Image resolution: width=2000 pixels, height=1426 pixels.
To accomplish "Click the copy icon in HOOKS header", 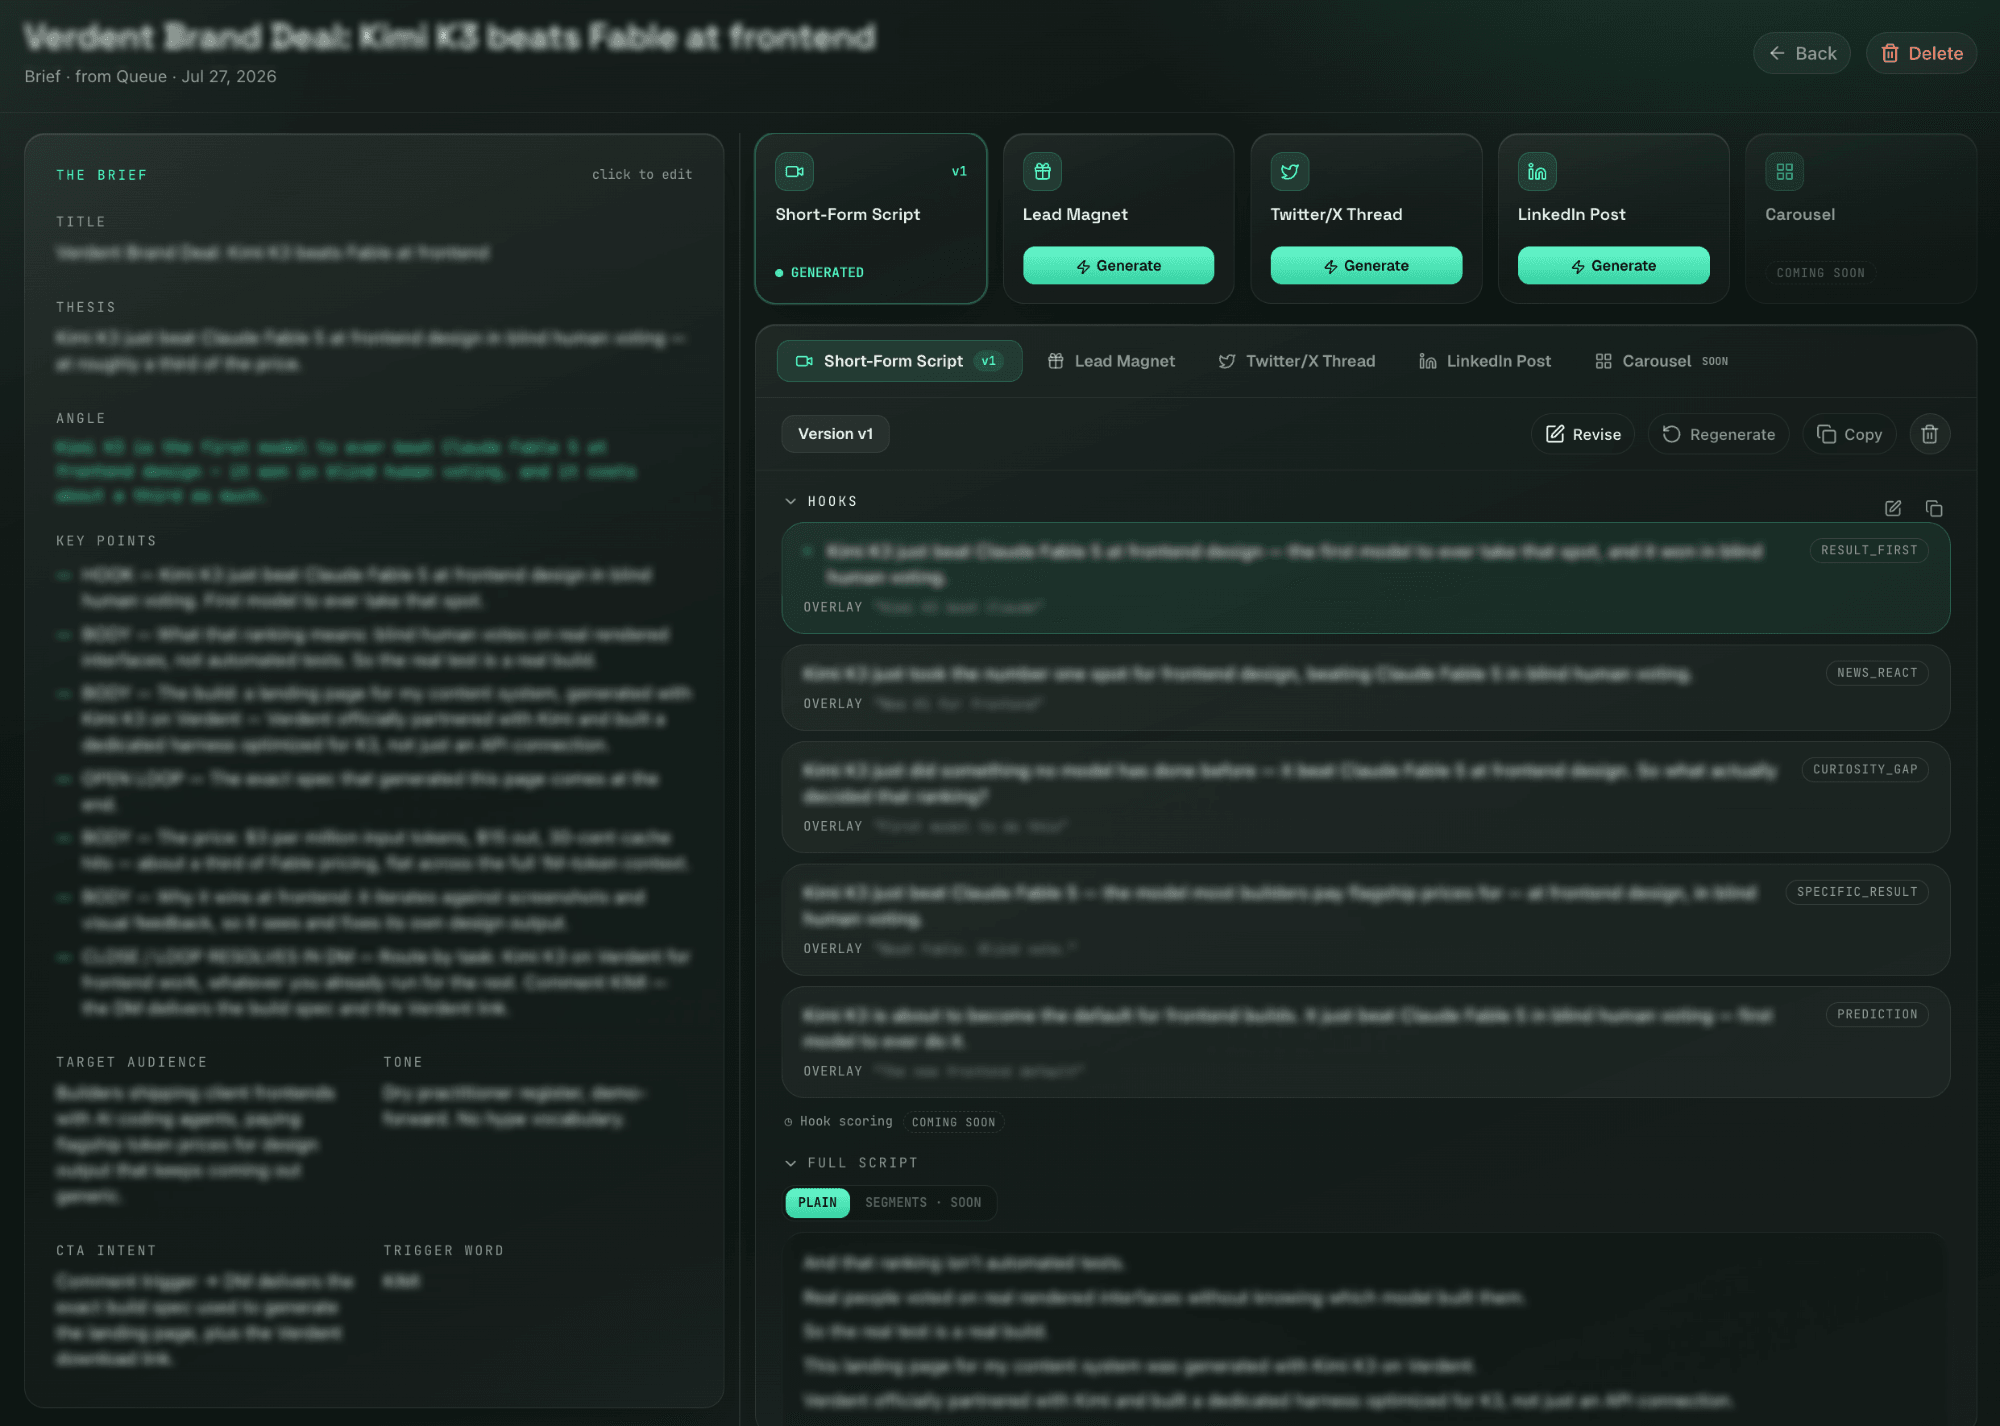I will pyautogui.click(x=1934, y=508).
